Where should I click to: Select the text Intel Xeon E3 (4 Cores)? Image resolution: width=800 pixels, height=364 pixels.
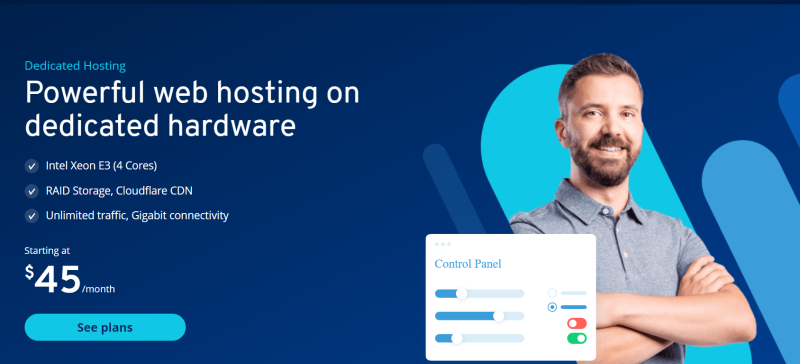101,166
